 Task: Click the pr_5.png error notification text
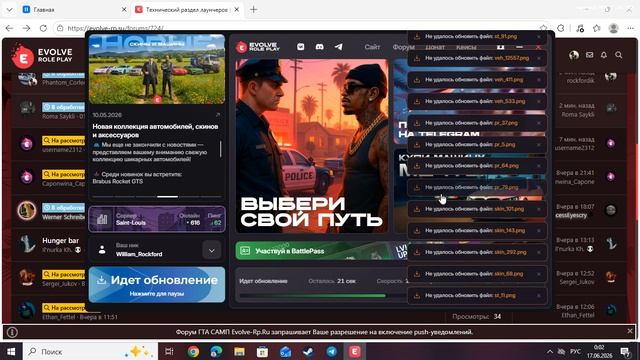(470, 144)
